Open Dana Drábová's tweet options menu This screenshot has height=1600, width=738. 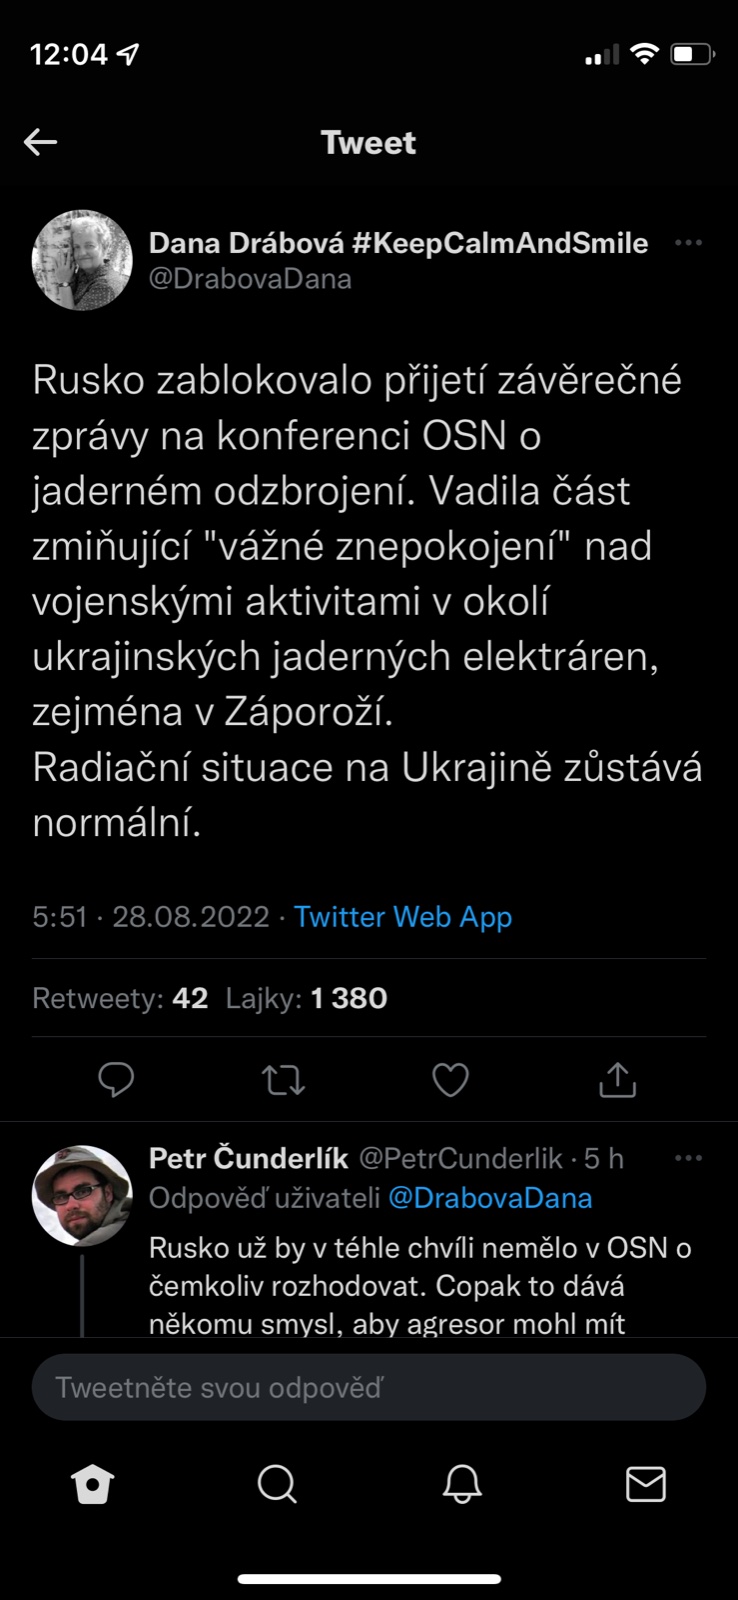coord(688,243)
